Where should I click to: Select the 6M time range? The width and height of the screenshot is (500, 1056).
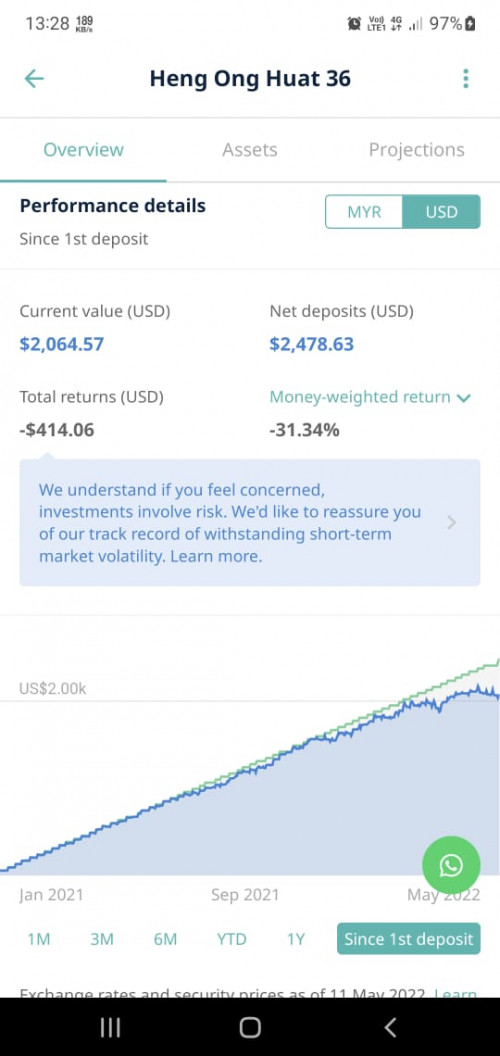[x=165, y=939]
